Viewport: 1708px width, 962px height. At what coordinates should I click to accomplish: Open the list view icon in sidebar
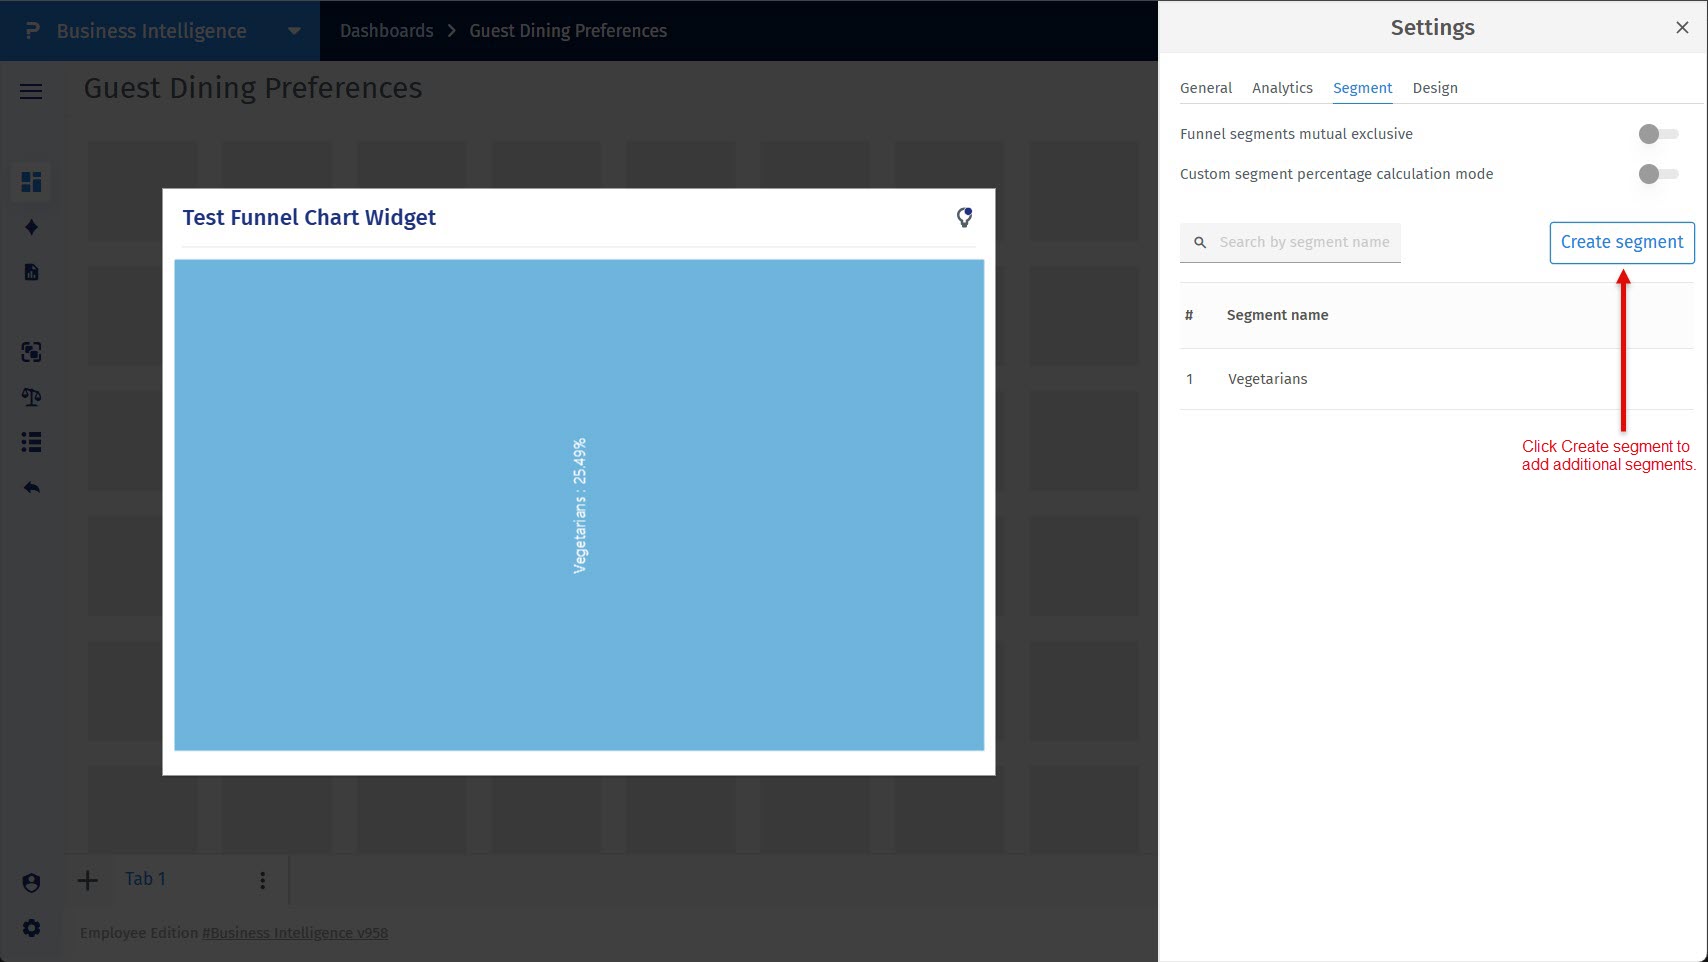tap(31, 442)
